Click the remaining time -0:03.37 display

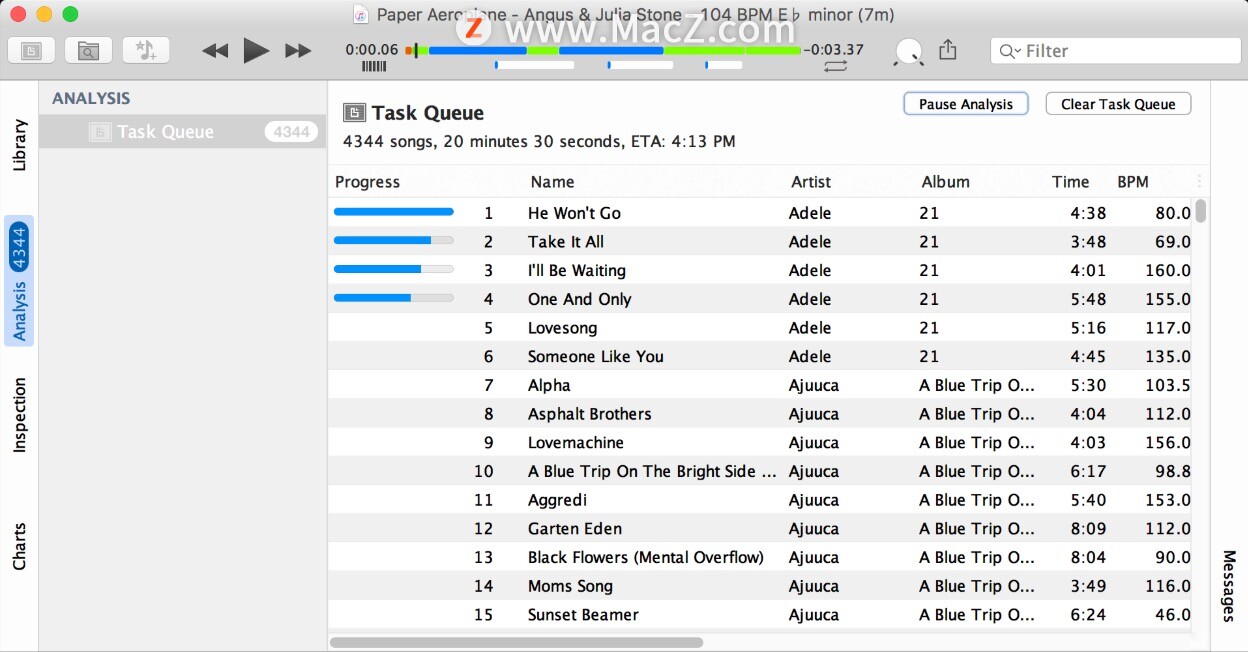coord(834,50)
